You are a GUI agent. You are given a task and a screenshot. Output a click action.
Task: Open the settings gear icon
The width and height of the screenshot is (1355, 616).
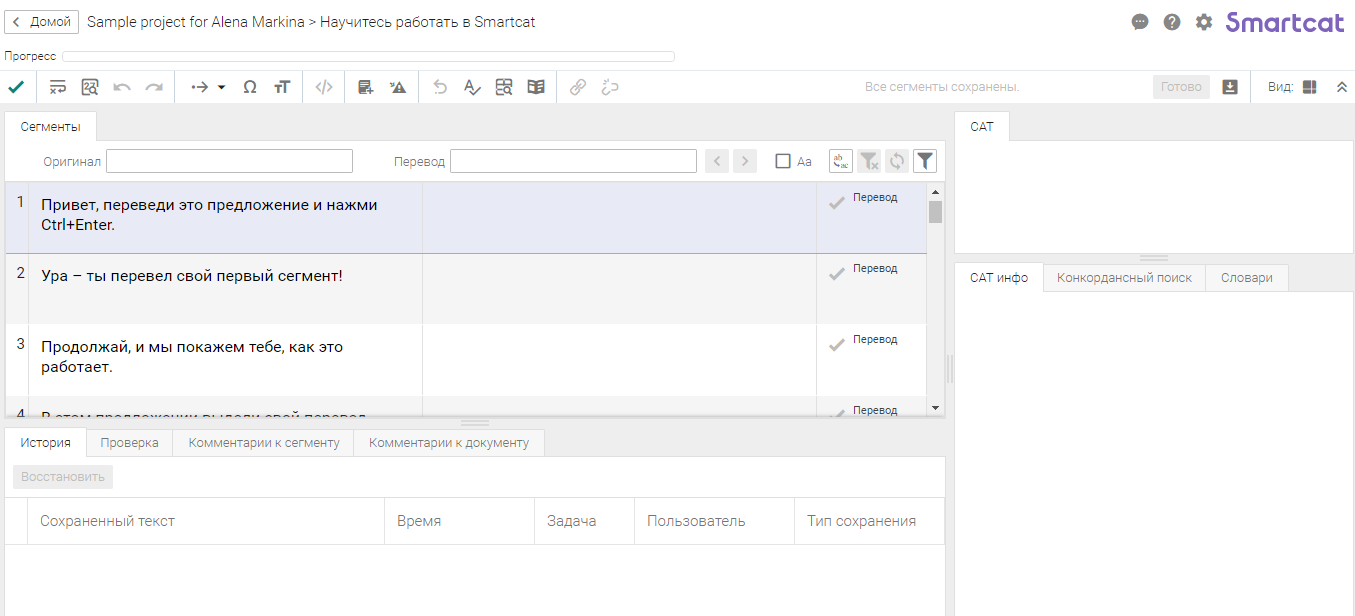tap(1204, 22)
